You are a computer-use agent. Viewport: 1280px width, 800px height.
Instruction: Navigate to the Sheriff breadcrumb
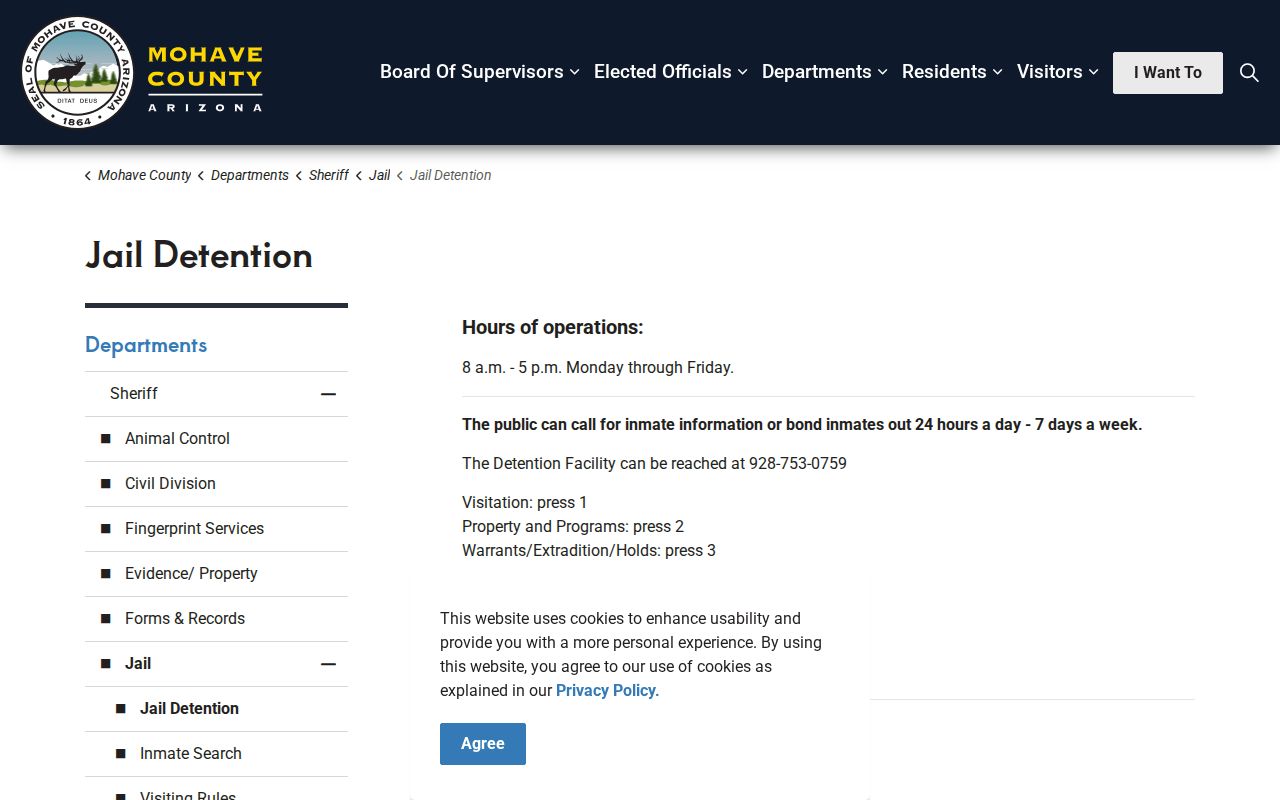click(x=329, y=175)
